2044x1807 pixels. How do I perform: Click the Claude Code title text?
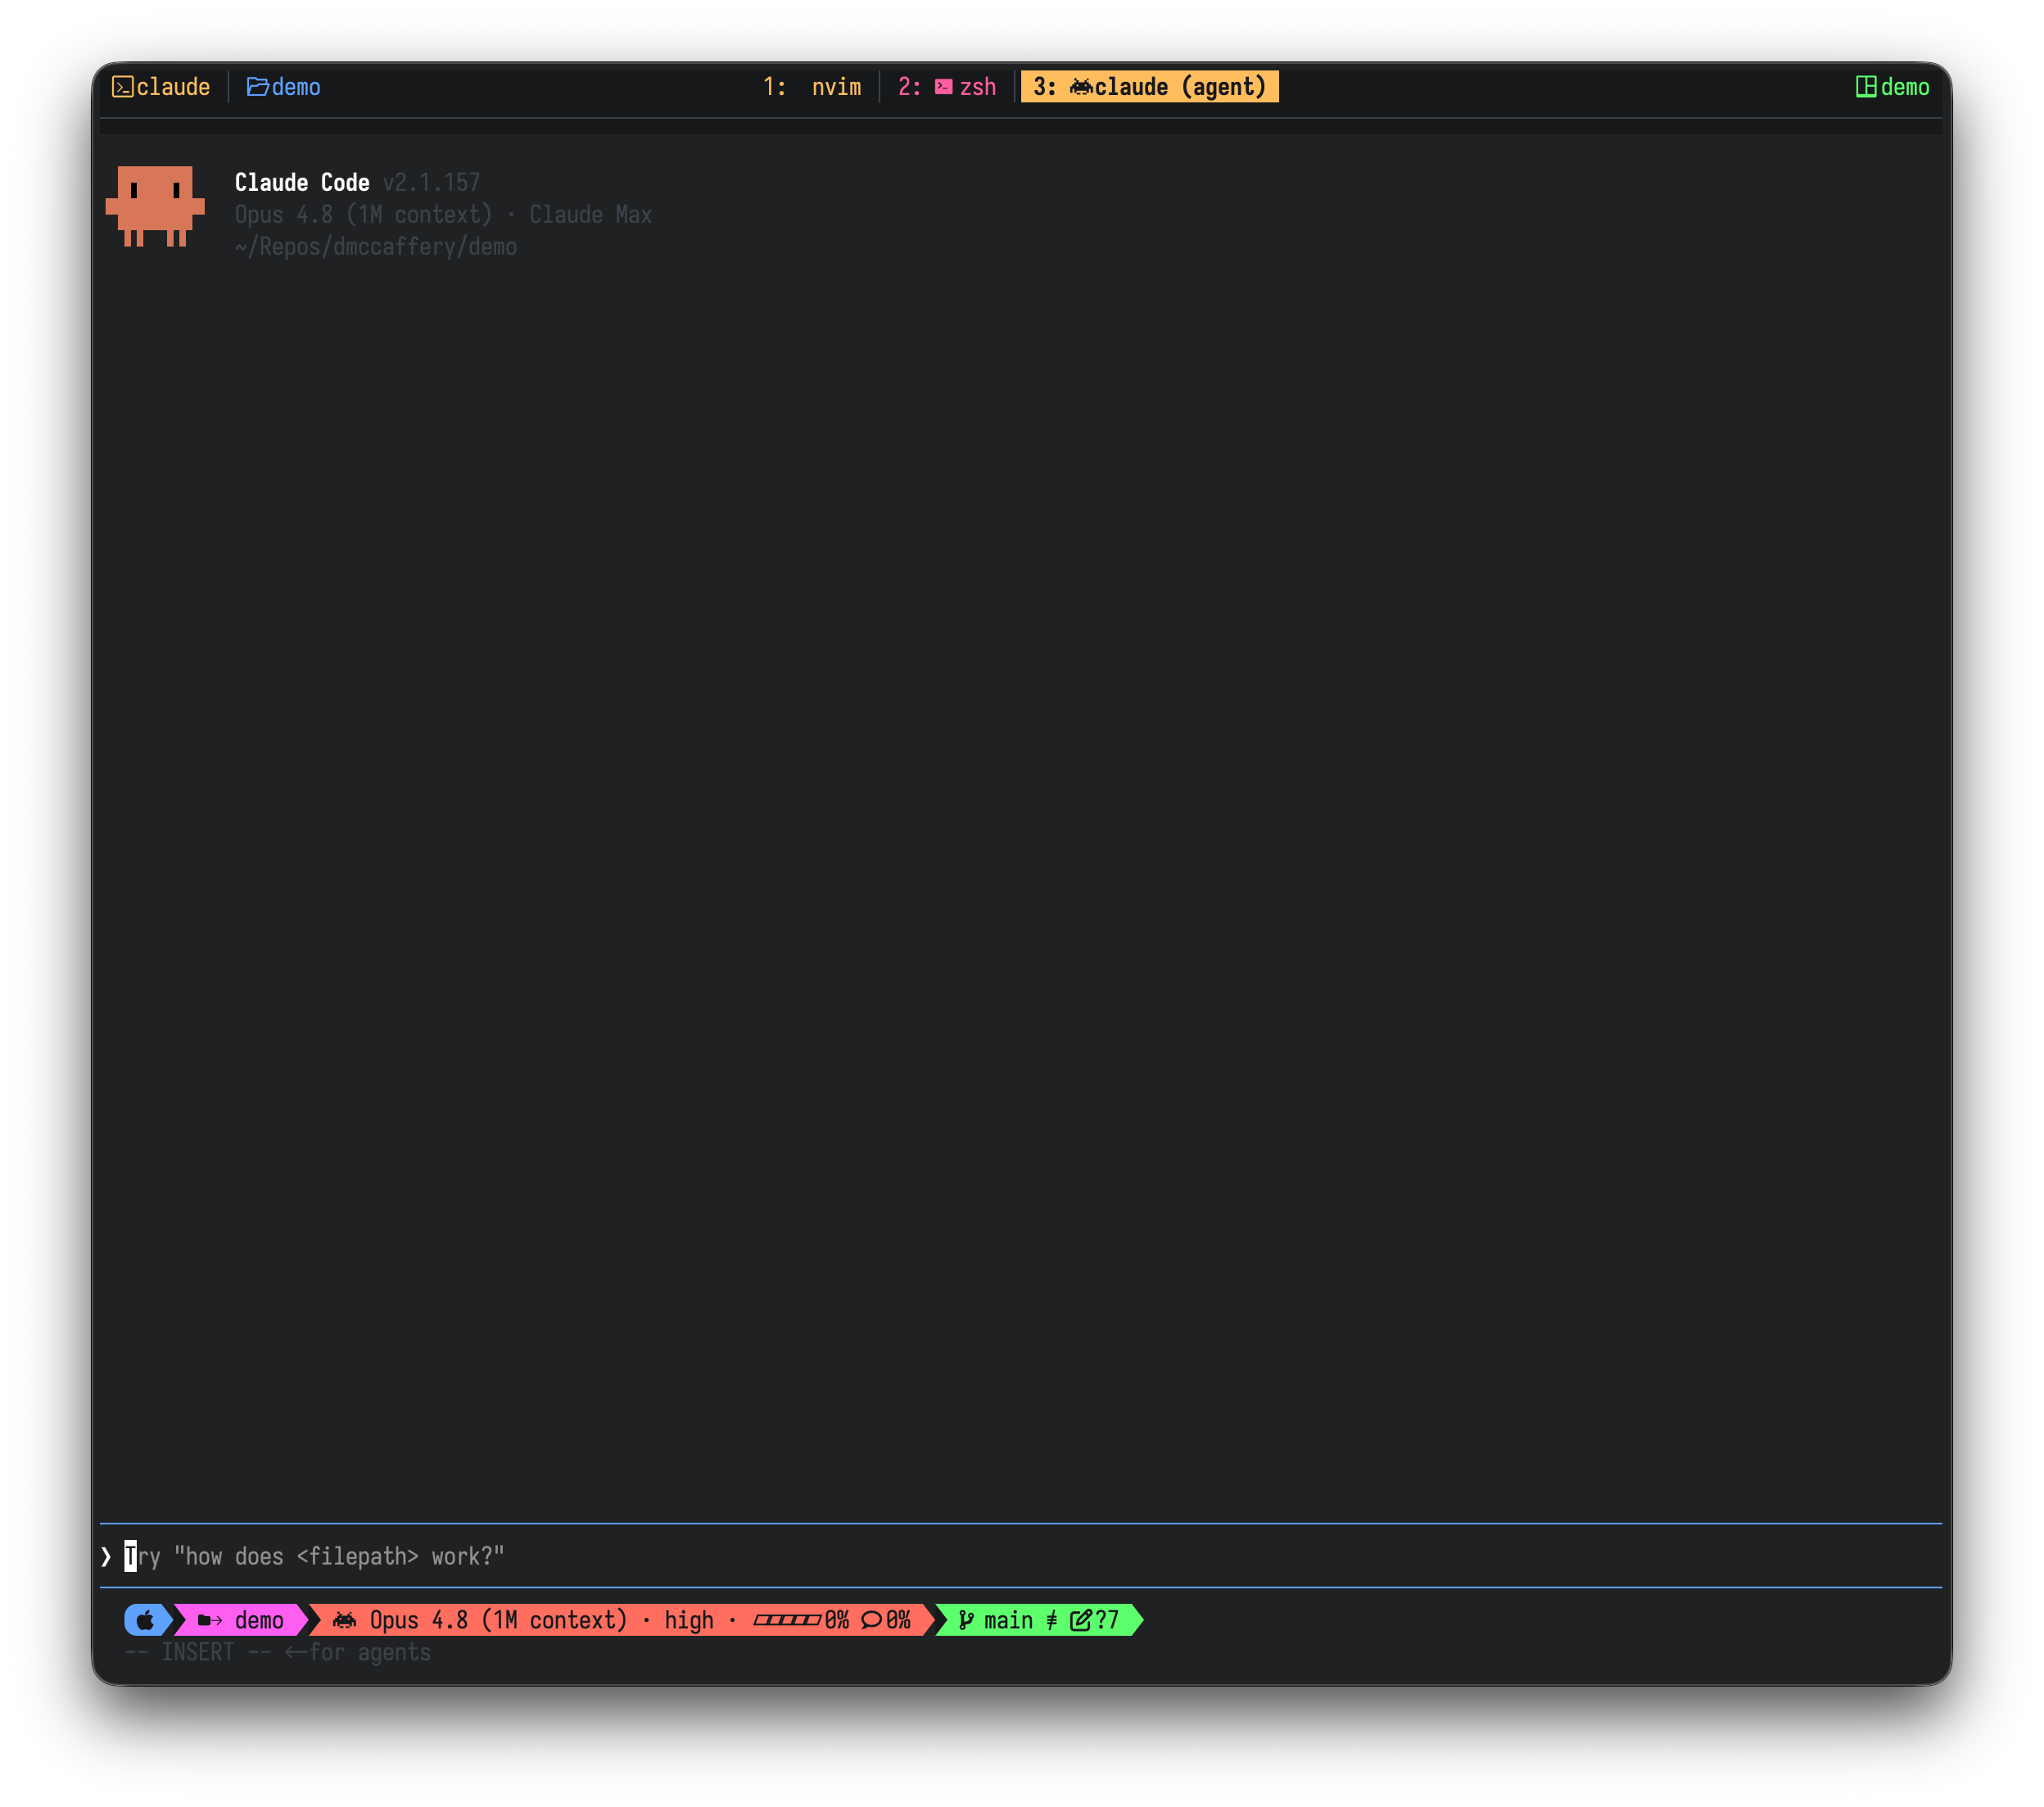click(302, 182)
